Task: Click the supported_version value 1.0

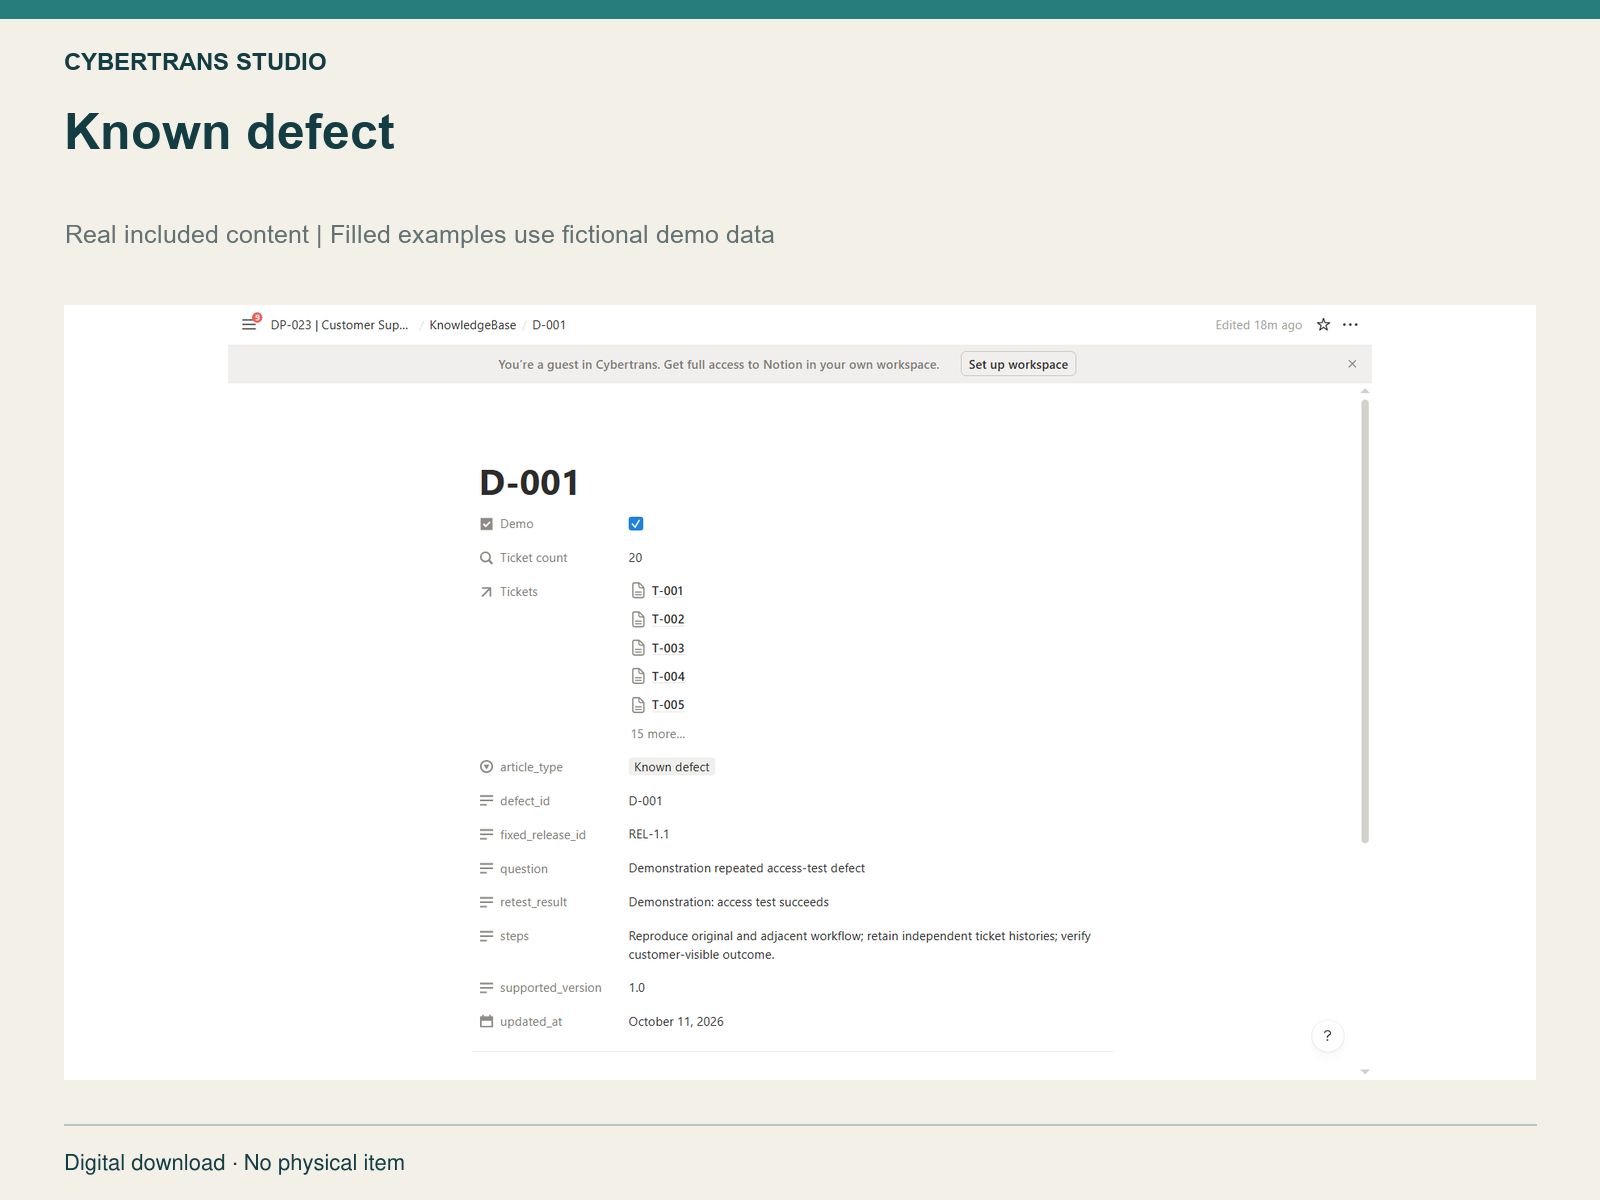Action: [637, 988]
